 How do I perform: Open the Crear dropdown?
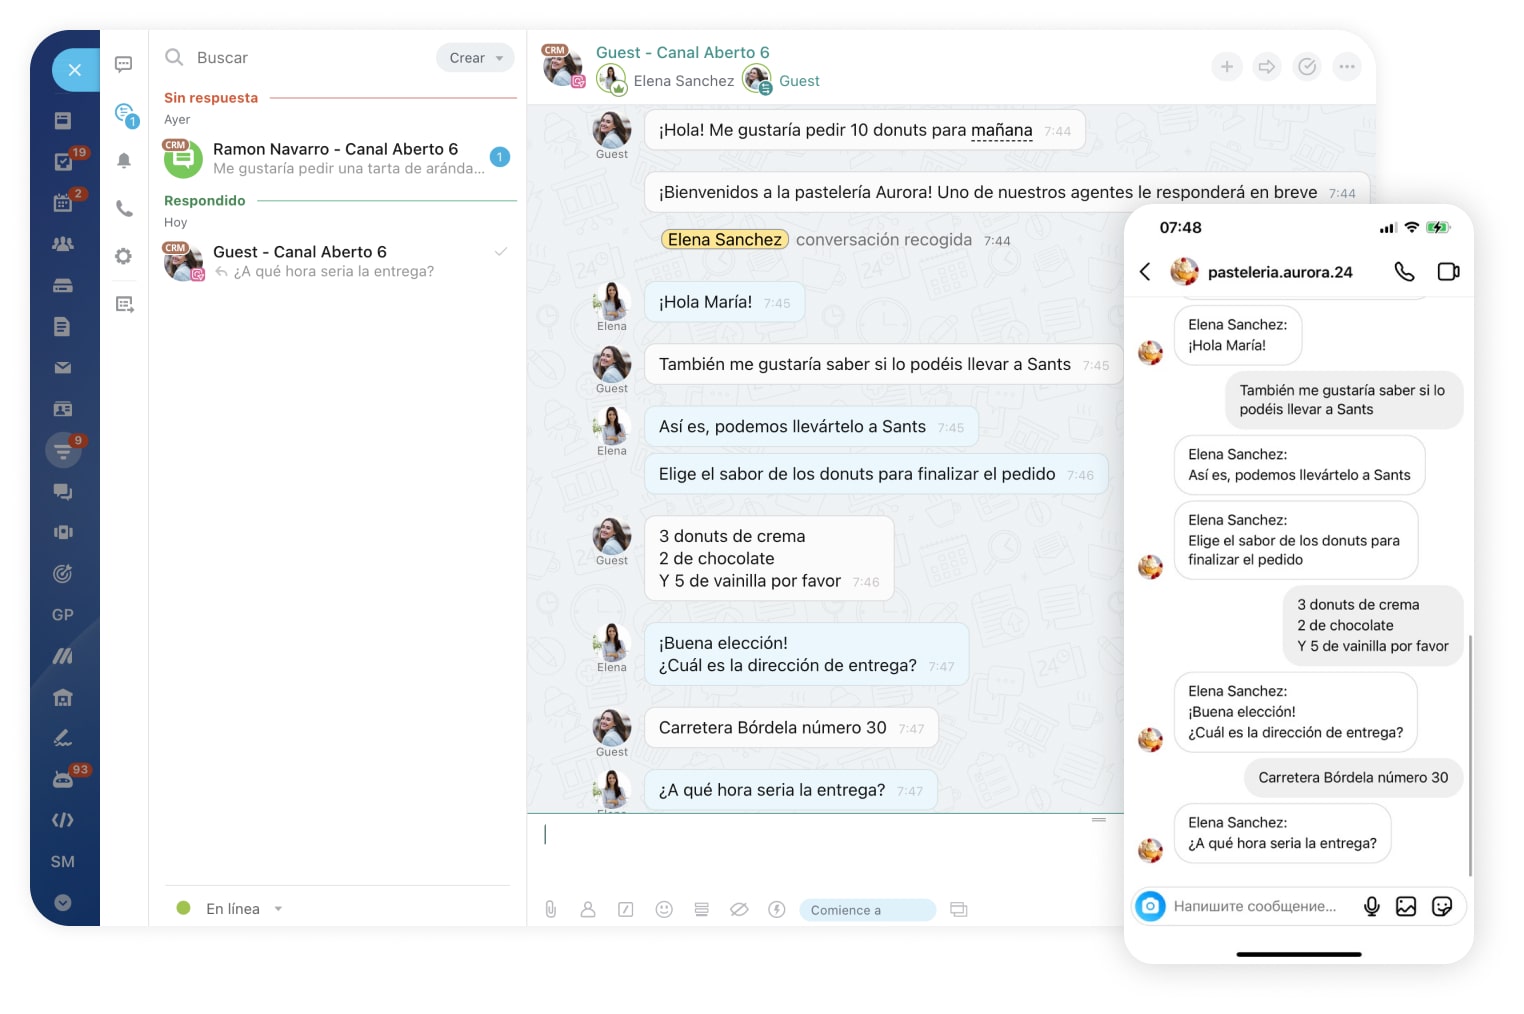click(x=475, y=58)
